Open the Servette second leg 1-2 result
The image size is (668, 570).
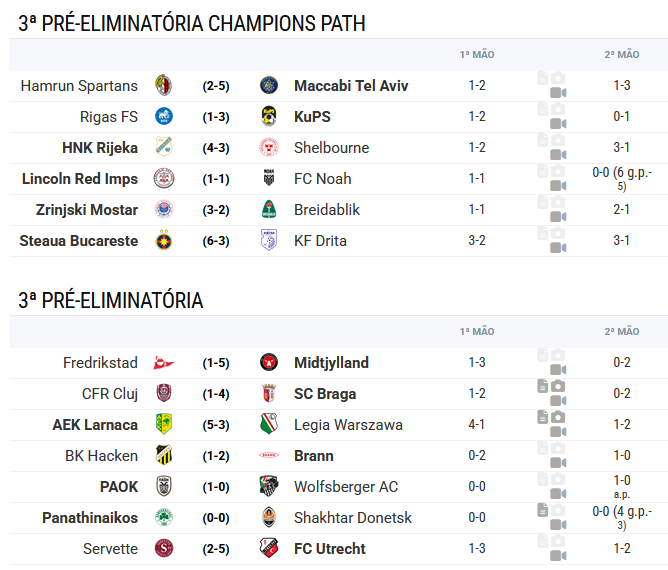click(622, 548)
